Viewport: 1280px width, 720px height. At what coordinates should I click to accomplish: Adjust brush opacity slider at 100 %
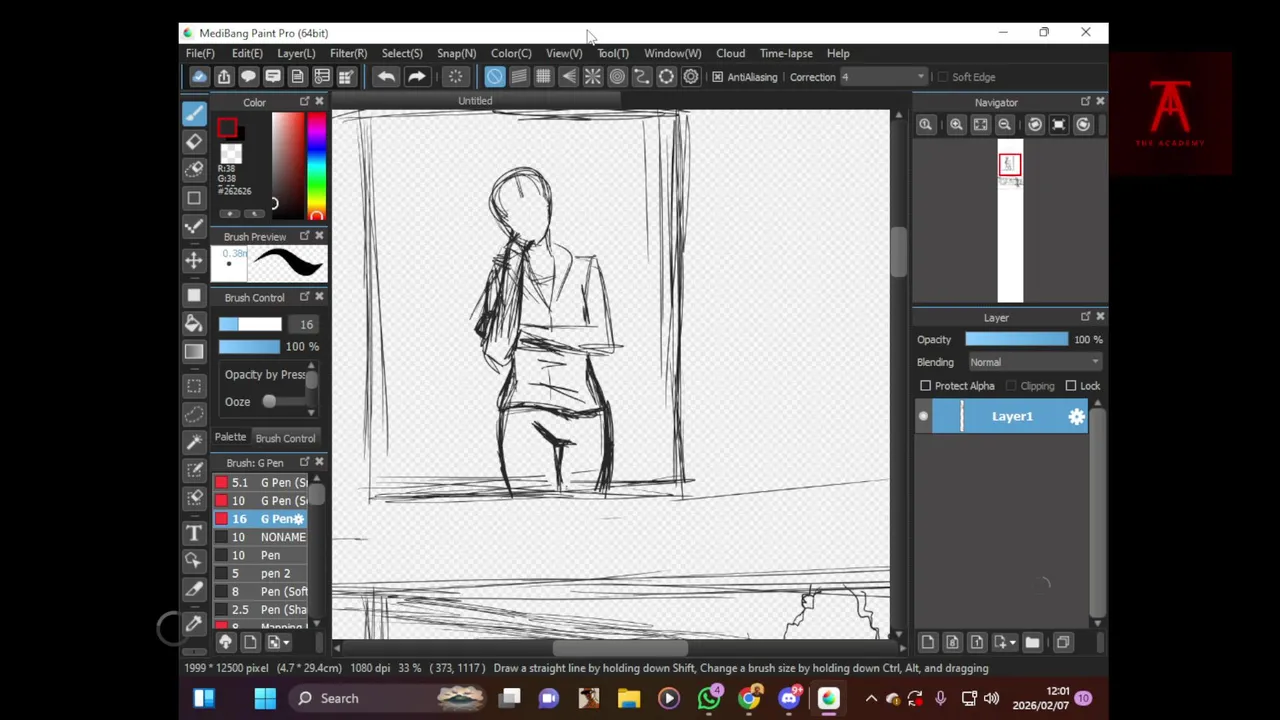point(250,346)
